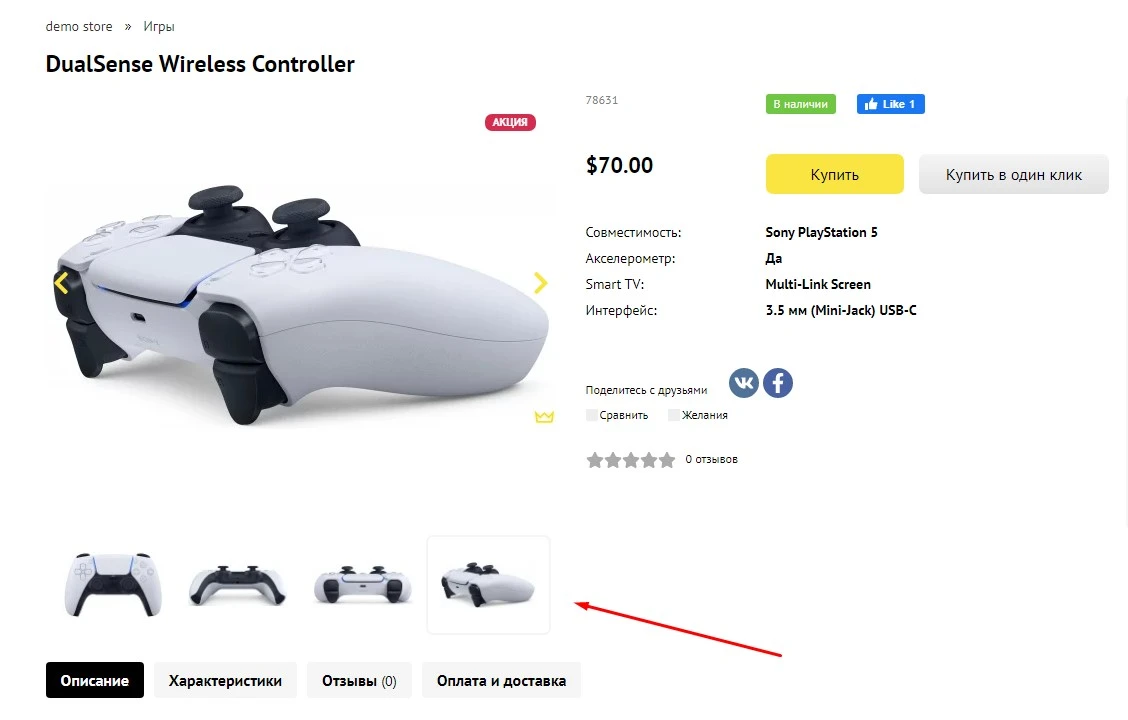Screen dimensions: 1128x720
Task: Open the Отзывы (0) tab
Action: click(x=359, y=680)
